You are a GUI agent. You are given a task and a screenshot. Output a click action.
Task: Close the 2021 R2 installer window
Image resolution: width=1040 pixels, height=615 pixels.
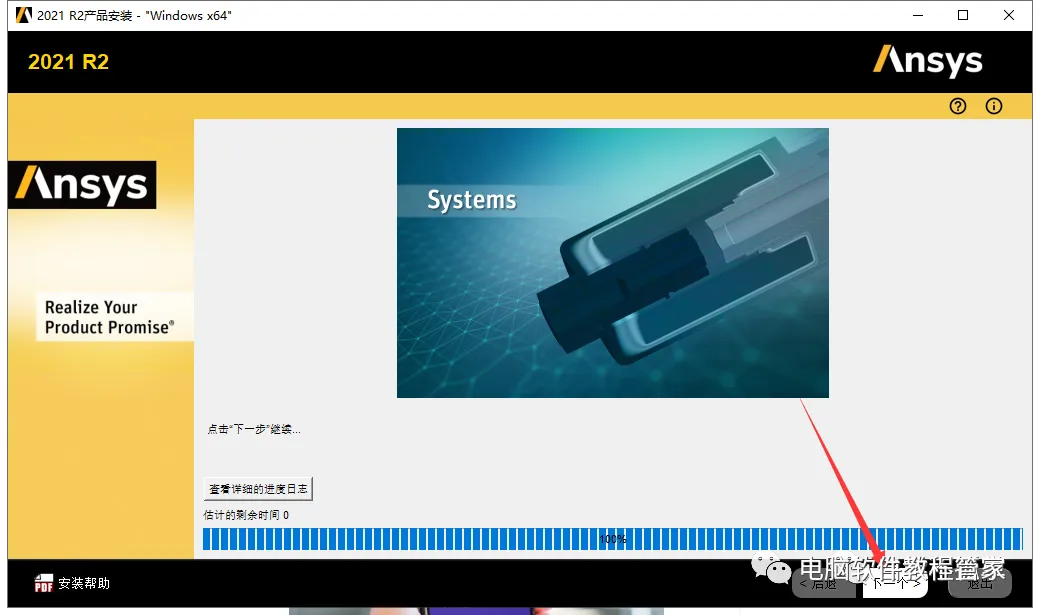tap(1009, 15)
